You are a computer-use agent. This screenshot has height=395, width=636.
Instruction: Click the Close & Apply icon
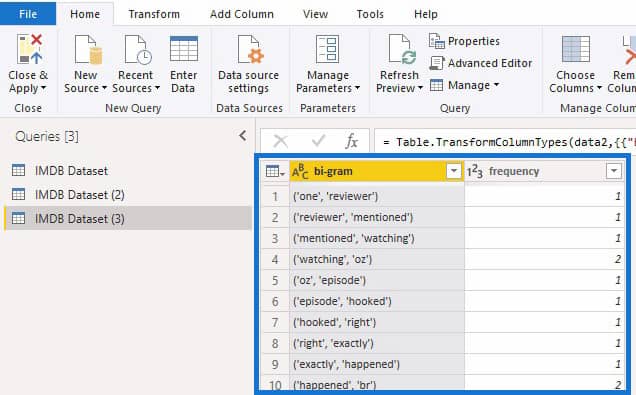tap(29, 49)
